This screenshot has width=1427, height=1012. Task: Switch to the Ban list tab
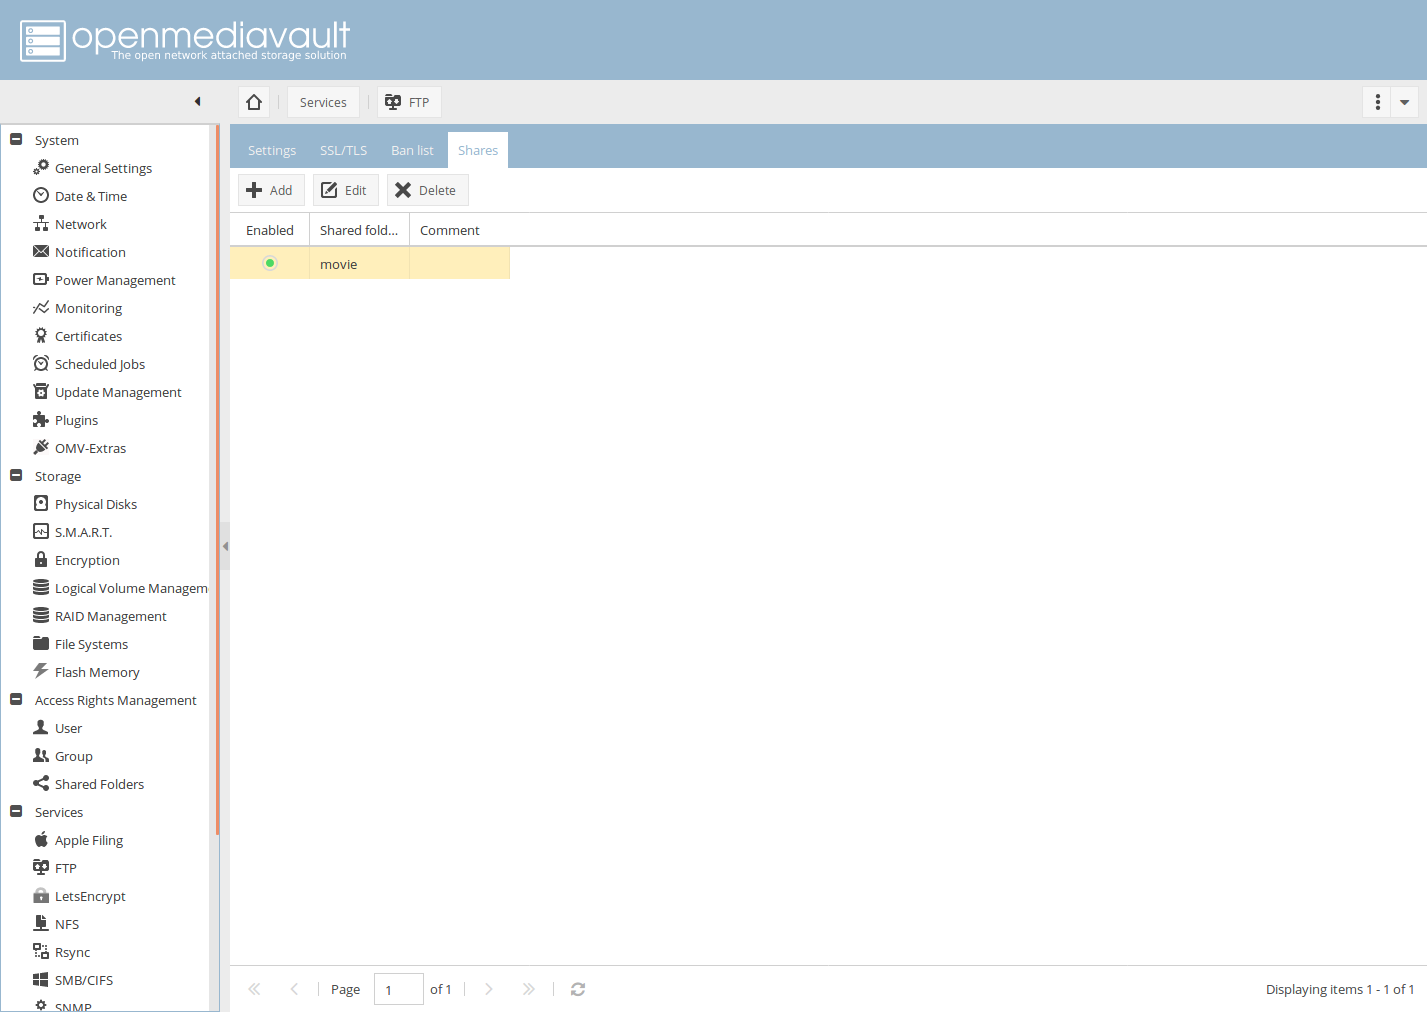pyautogui.click(x=412, y=150)
